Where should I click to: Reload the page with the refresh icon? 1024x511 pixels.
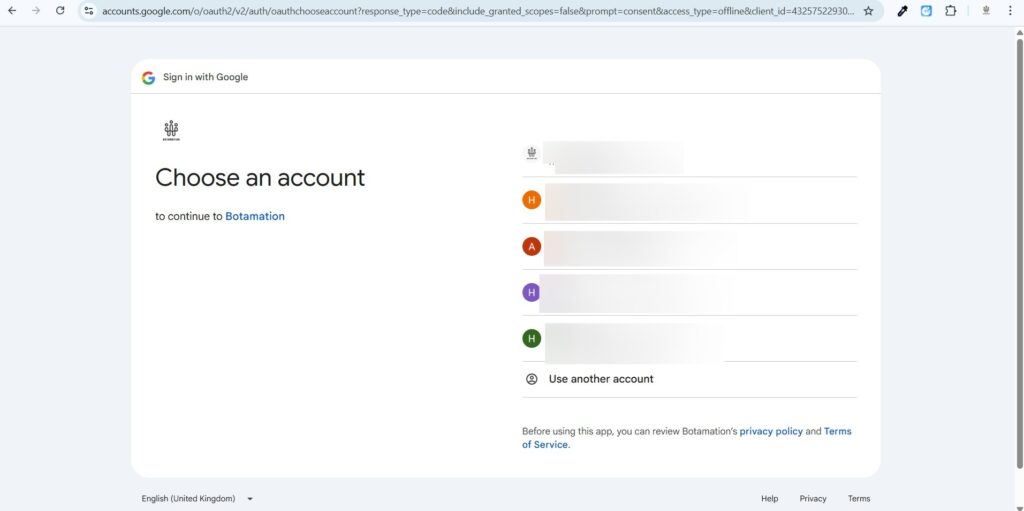(x=60, y=10)
